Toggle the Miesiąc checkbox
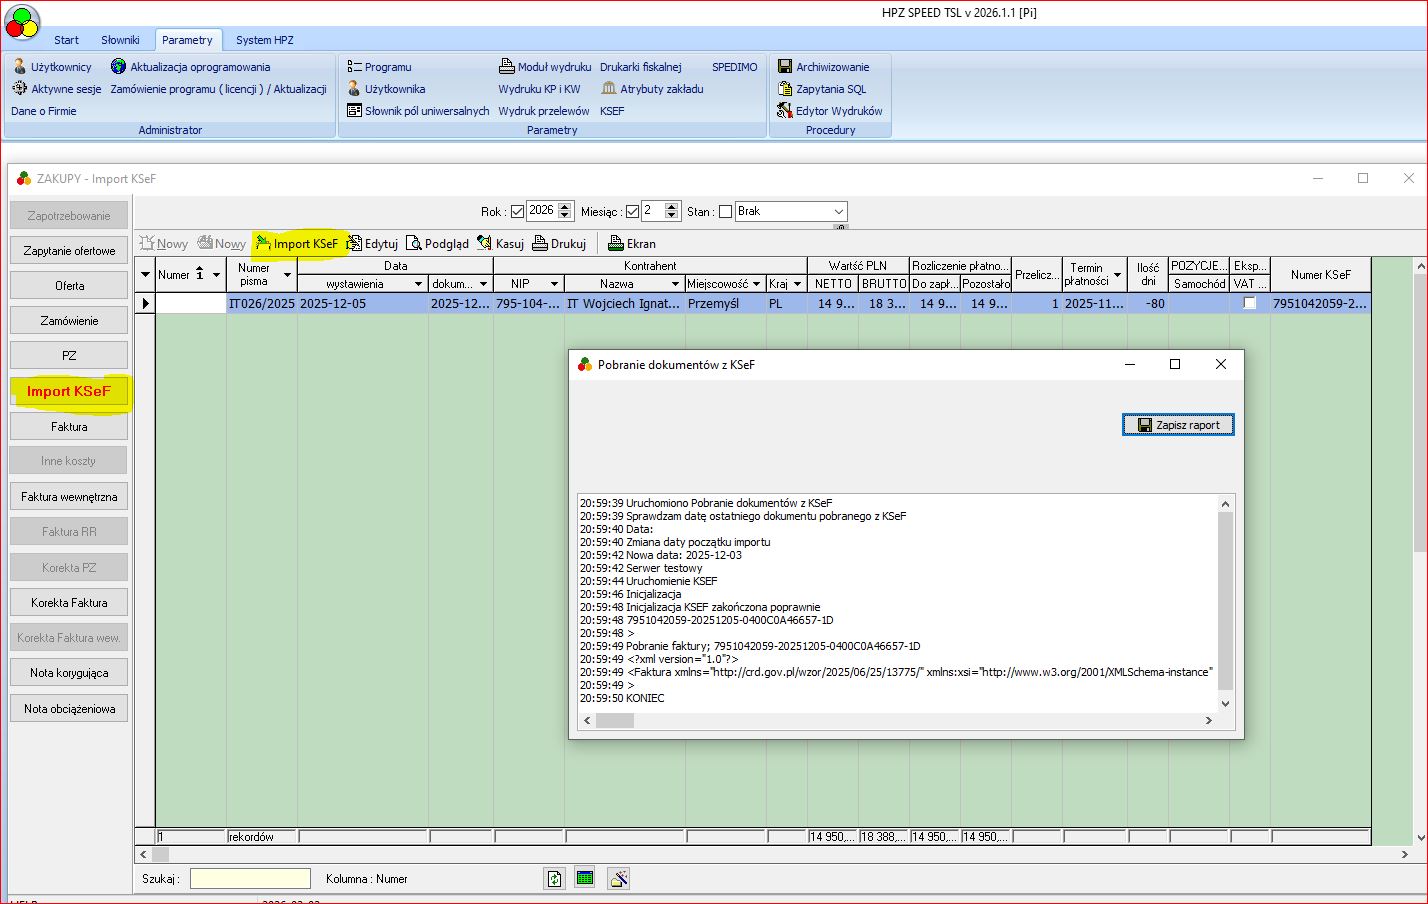This screenshot has width=1428, height=904. (632, 211)
